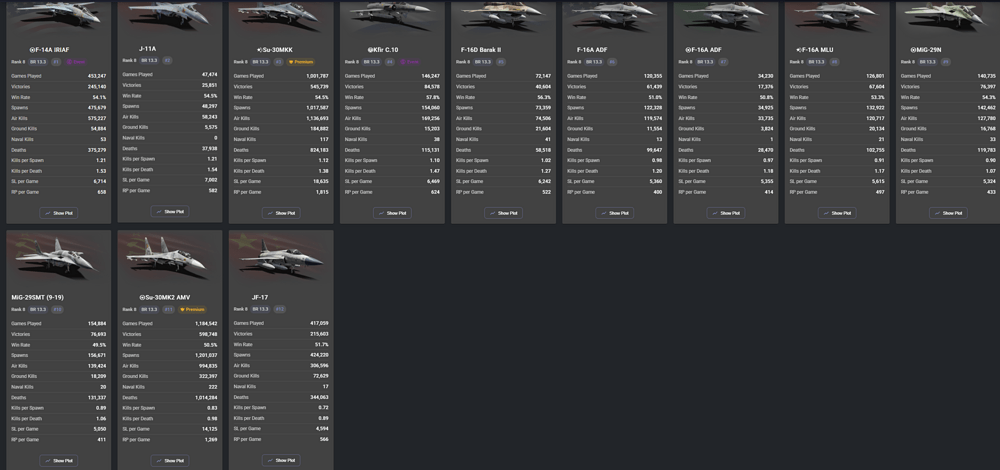Click the Event badge on the Kfir C.10 card
The height and width of the screenshot is (470, 1000).
click(x=409, y=62)
